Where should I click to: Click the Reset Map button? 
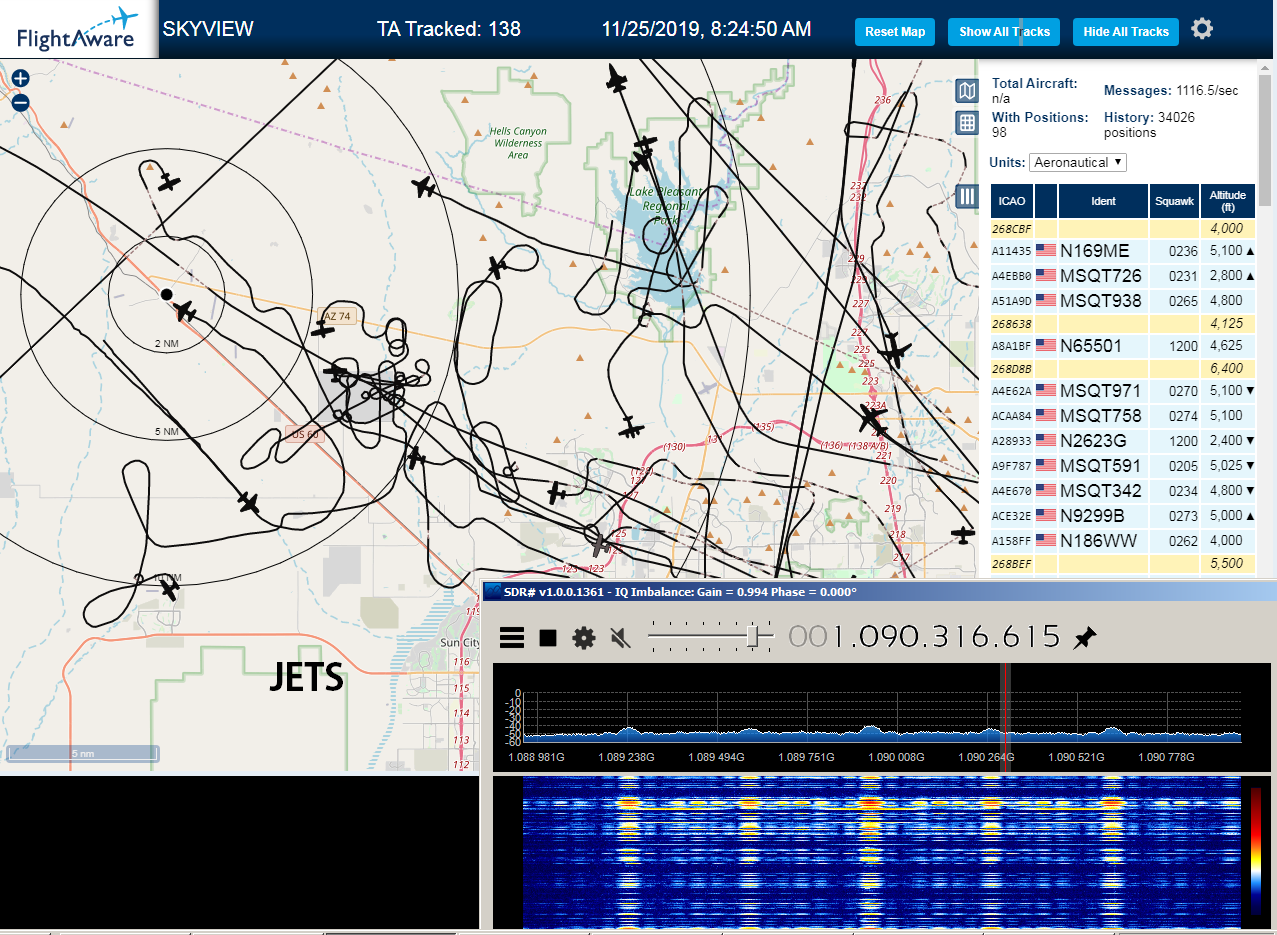pyautogui.click(x=895, y=32)
